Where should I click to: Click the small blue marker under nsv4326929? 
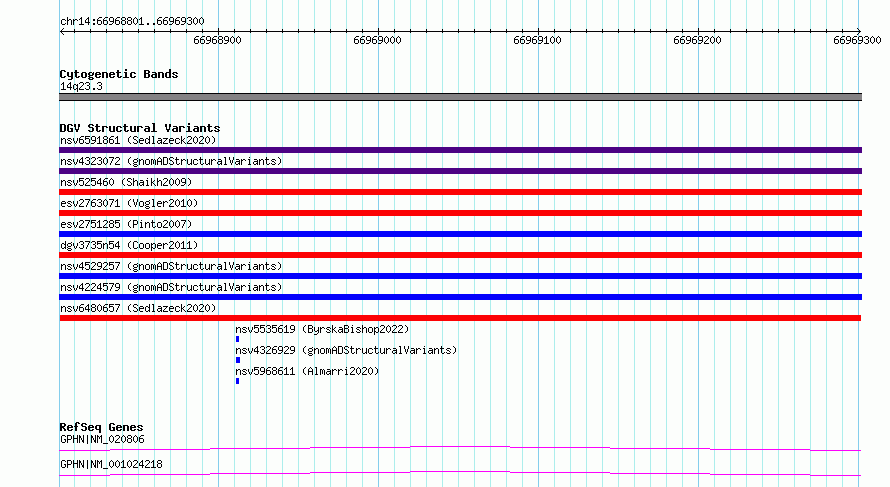coord(238,360)
